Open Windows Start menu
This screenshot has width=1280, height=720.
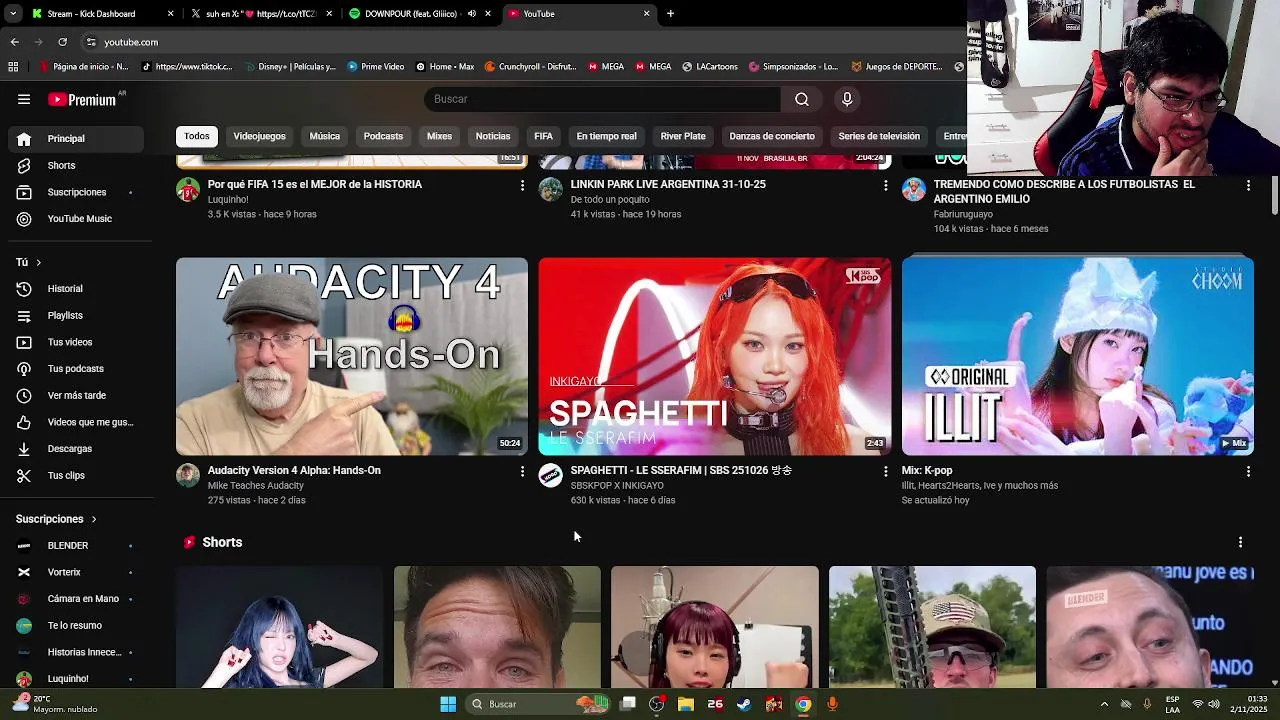pos(448,704)
